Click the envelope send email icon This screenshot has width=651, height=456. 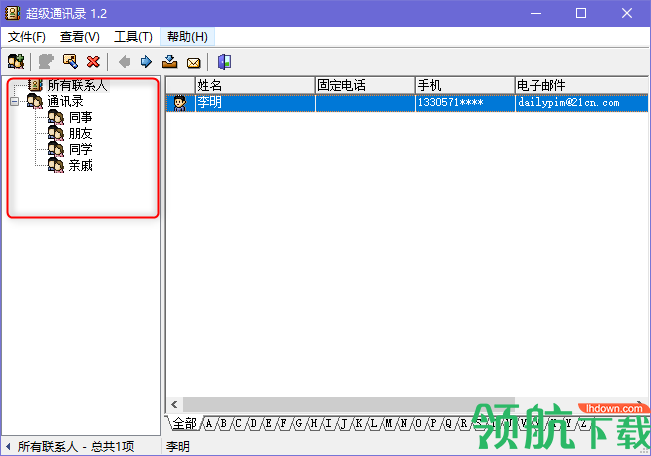pyautogui.click(x=193, y=63)
